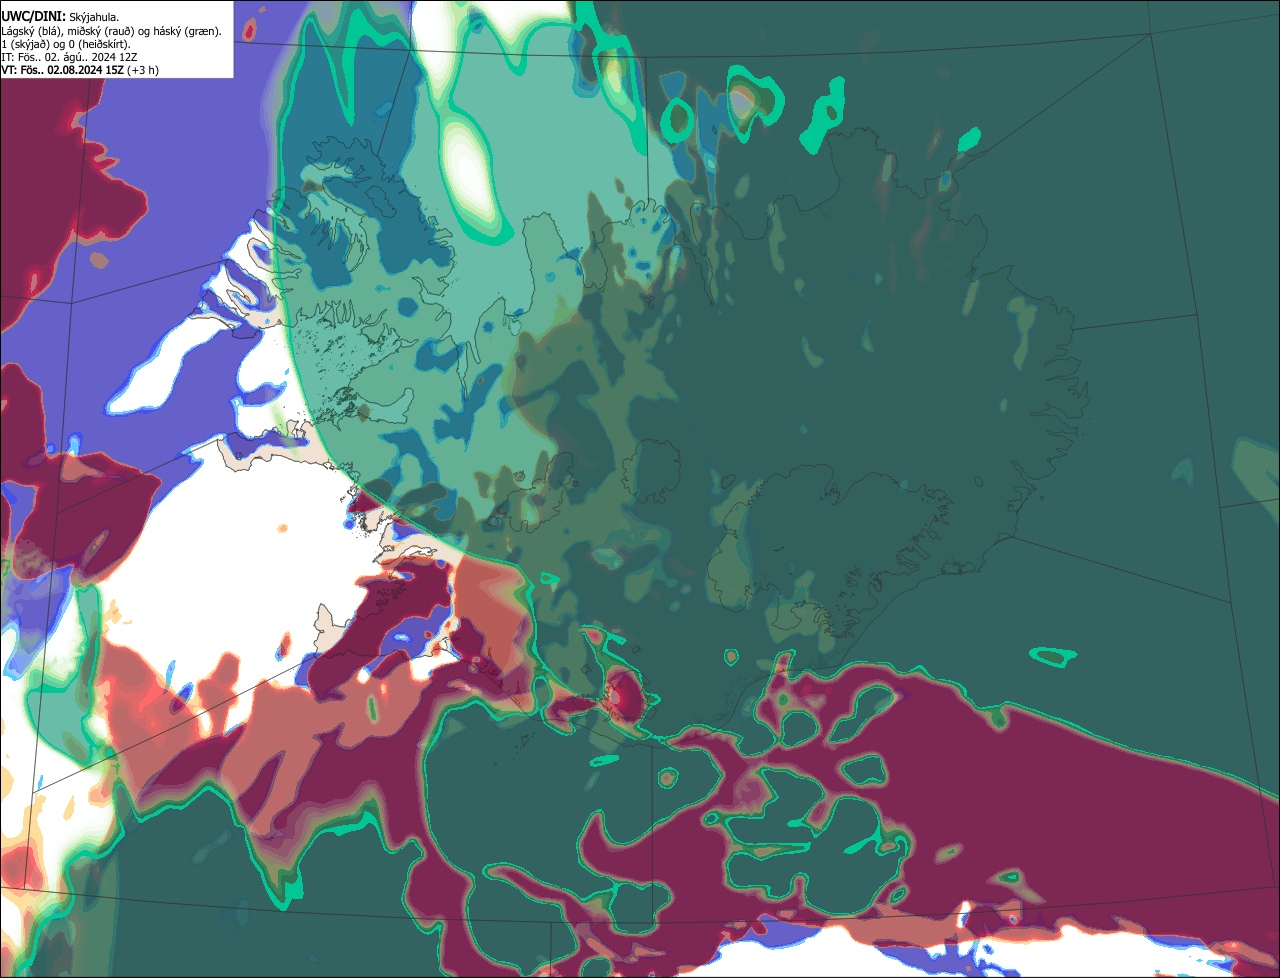This screenshot has width=1280, height=978.
Task: Click the 'UWC/DINI: Skýjahula.' title line
Action: pyautogui.click(x=60, y=17)
